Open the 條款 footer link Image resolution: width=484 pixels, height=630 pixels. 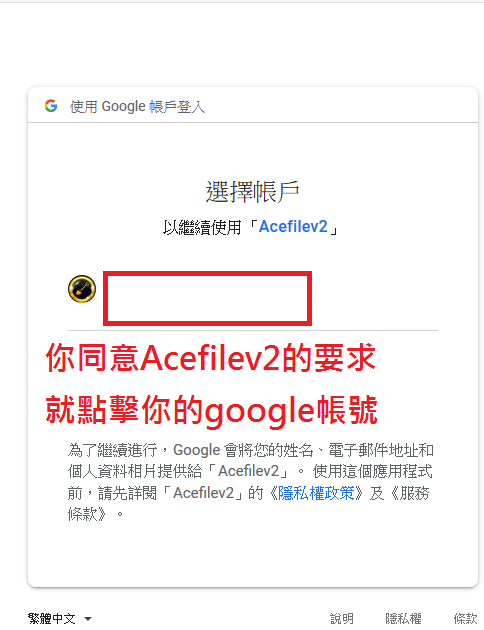click(466, 618)
